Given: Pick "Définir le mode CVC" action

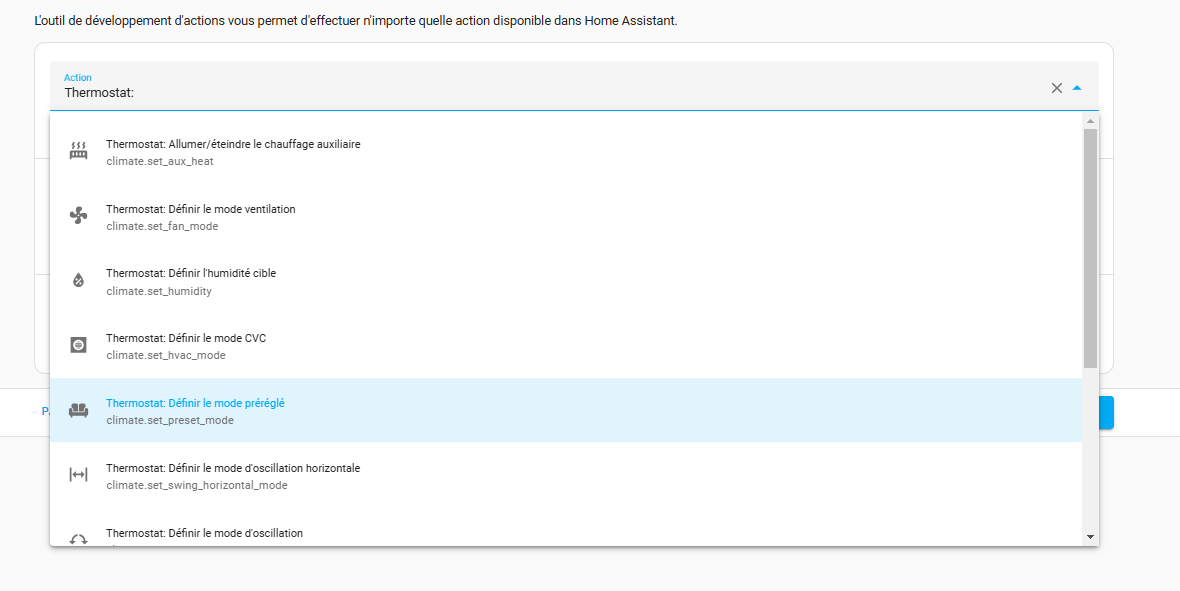Looking at the screenshot, I should [x=566, y=346].
